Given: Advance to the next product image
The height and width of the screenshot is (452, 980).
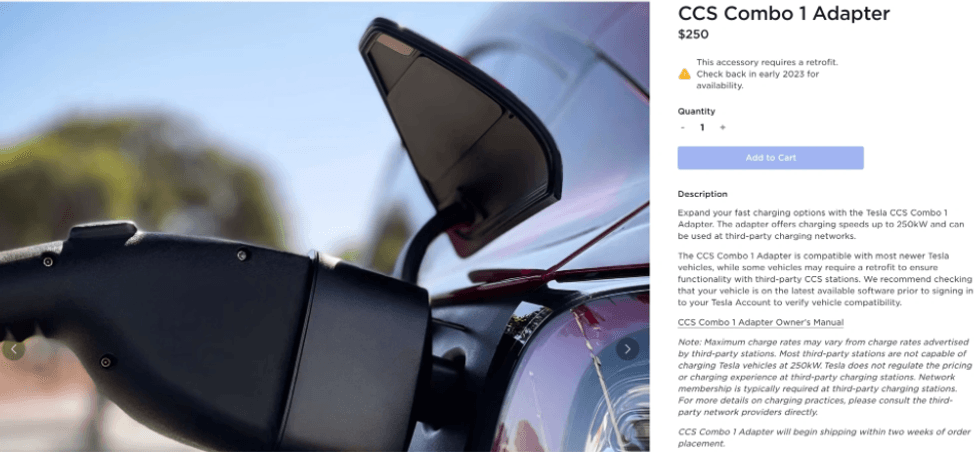Looking at the screenshot, I should click(627, 349).
